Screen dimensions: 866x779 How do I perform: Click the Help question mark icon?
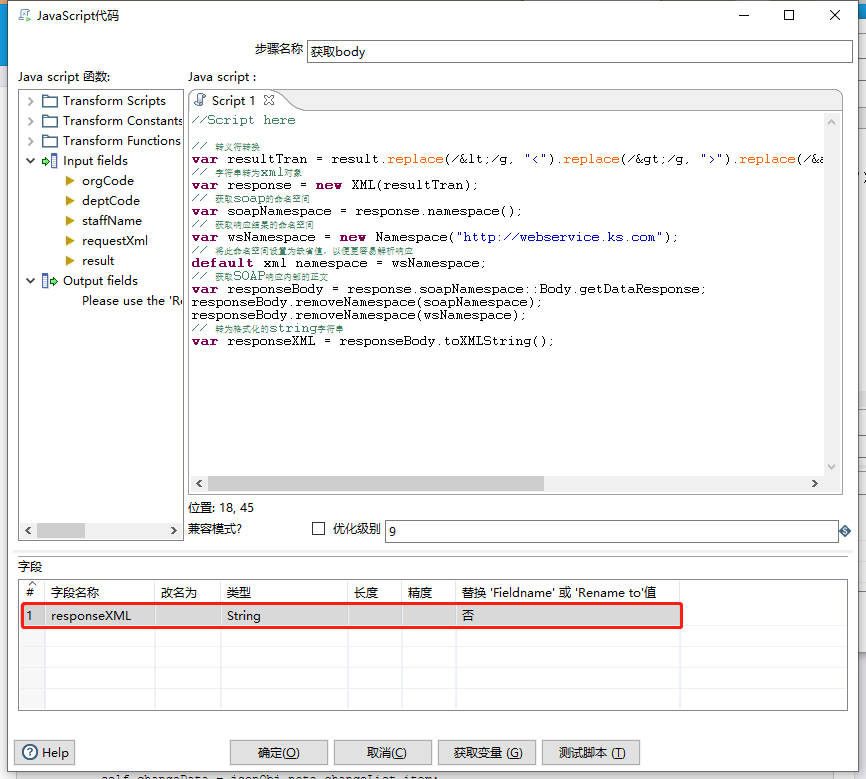[30, 752]
